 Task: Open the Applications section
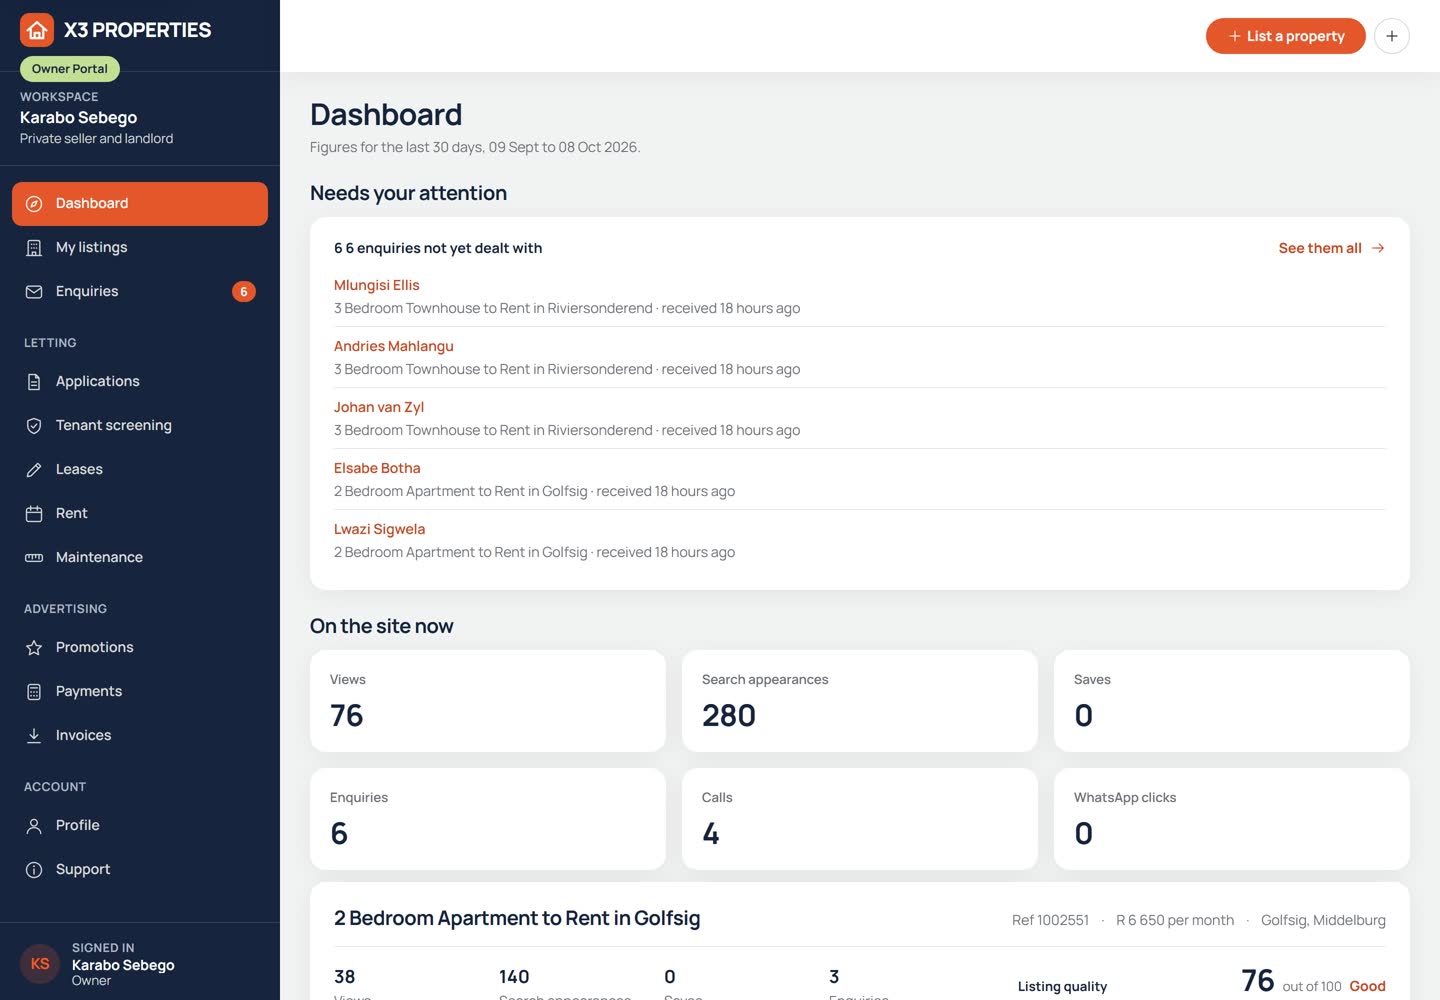pyautogui.click(x=140, y=382)
